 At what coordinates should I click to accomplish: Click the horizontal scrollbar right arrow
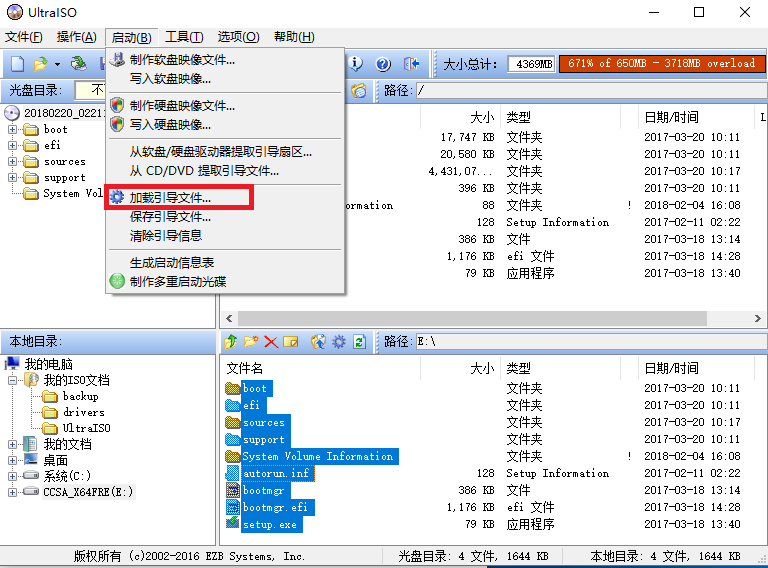pos(757,318)
